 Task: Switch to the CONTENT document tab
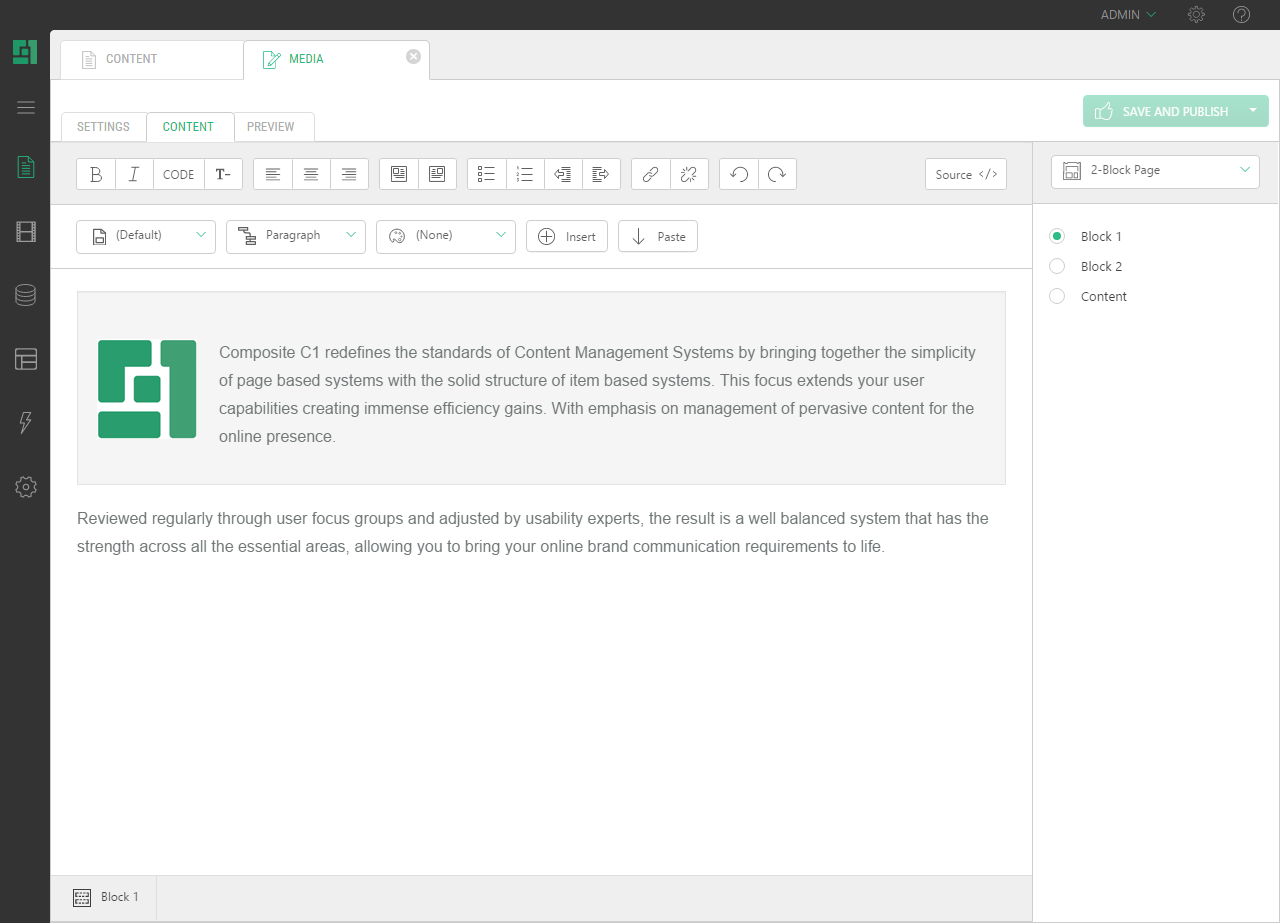coord(152,59)
